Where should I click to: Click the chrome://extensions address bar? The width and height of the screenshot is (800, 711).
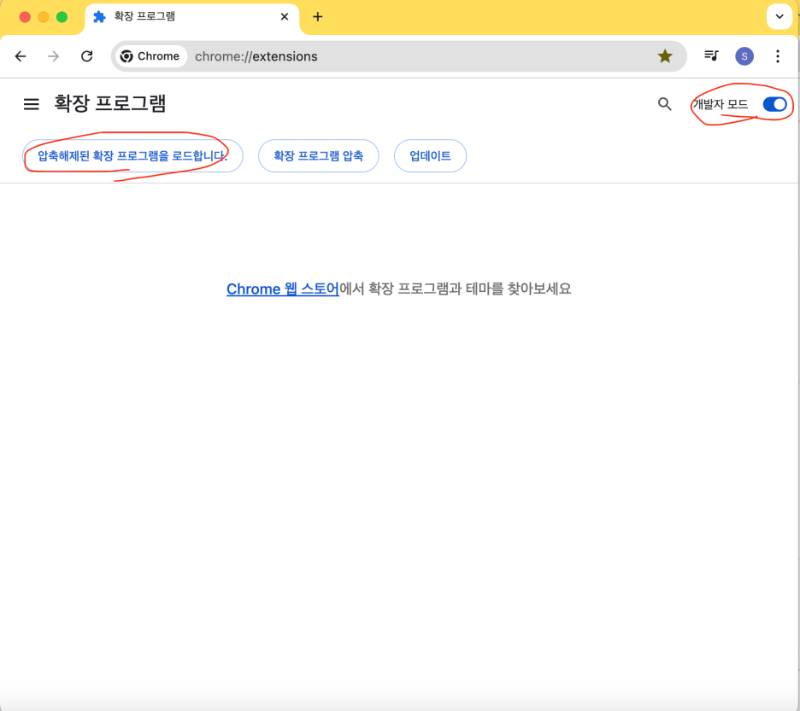[x=400, y=56]
